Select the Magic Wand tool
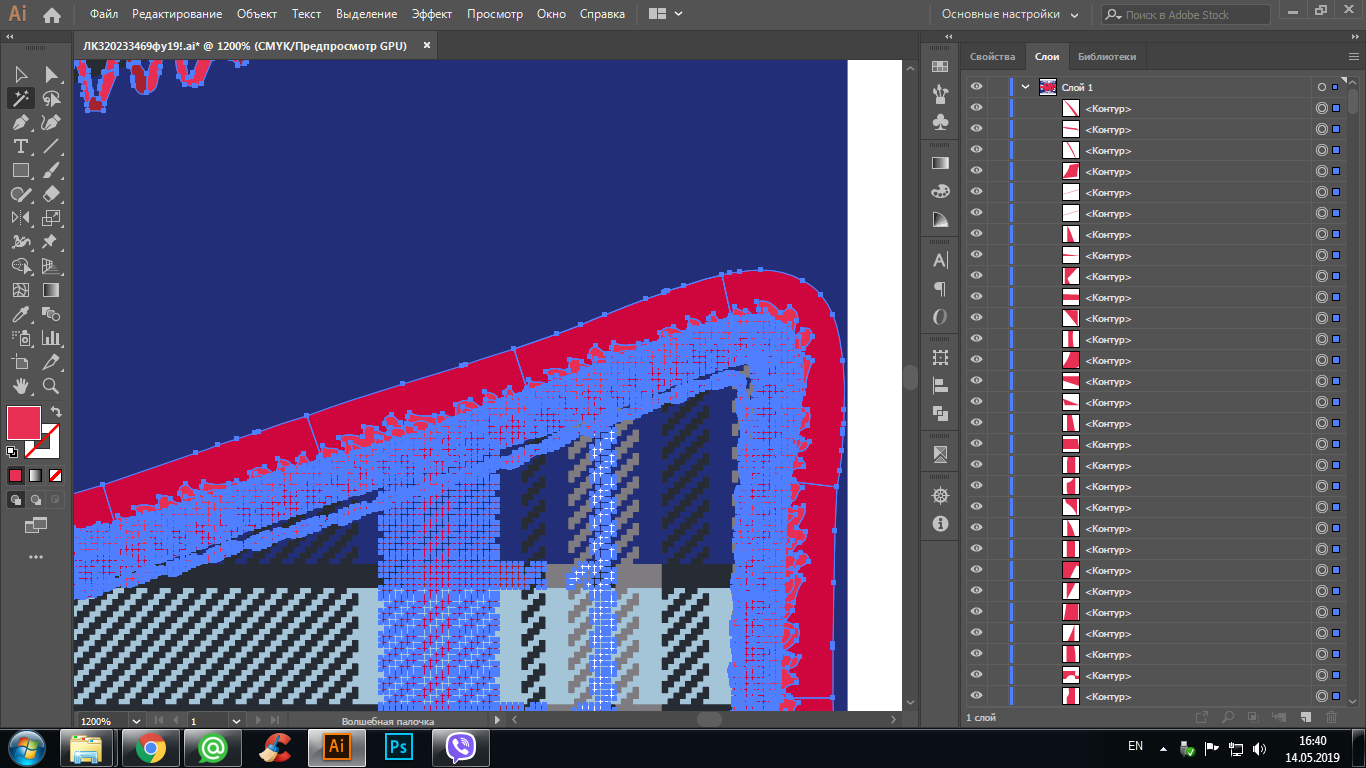 [x=20, y=98]
